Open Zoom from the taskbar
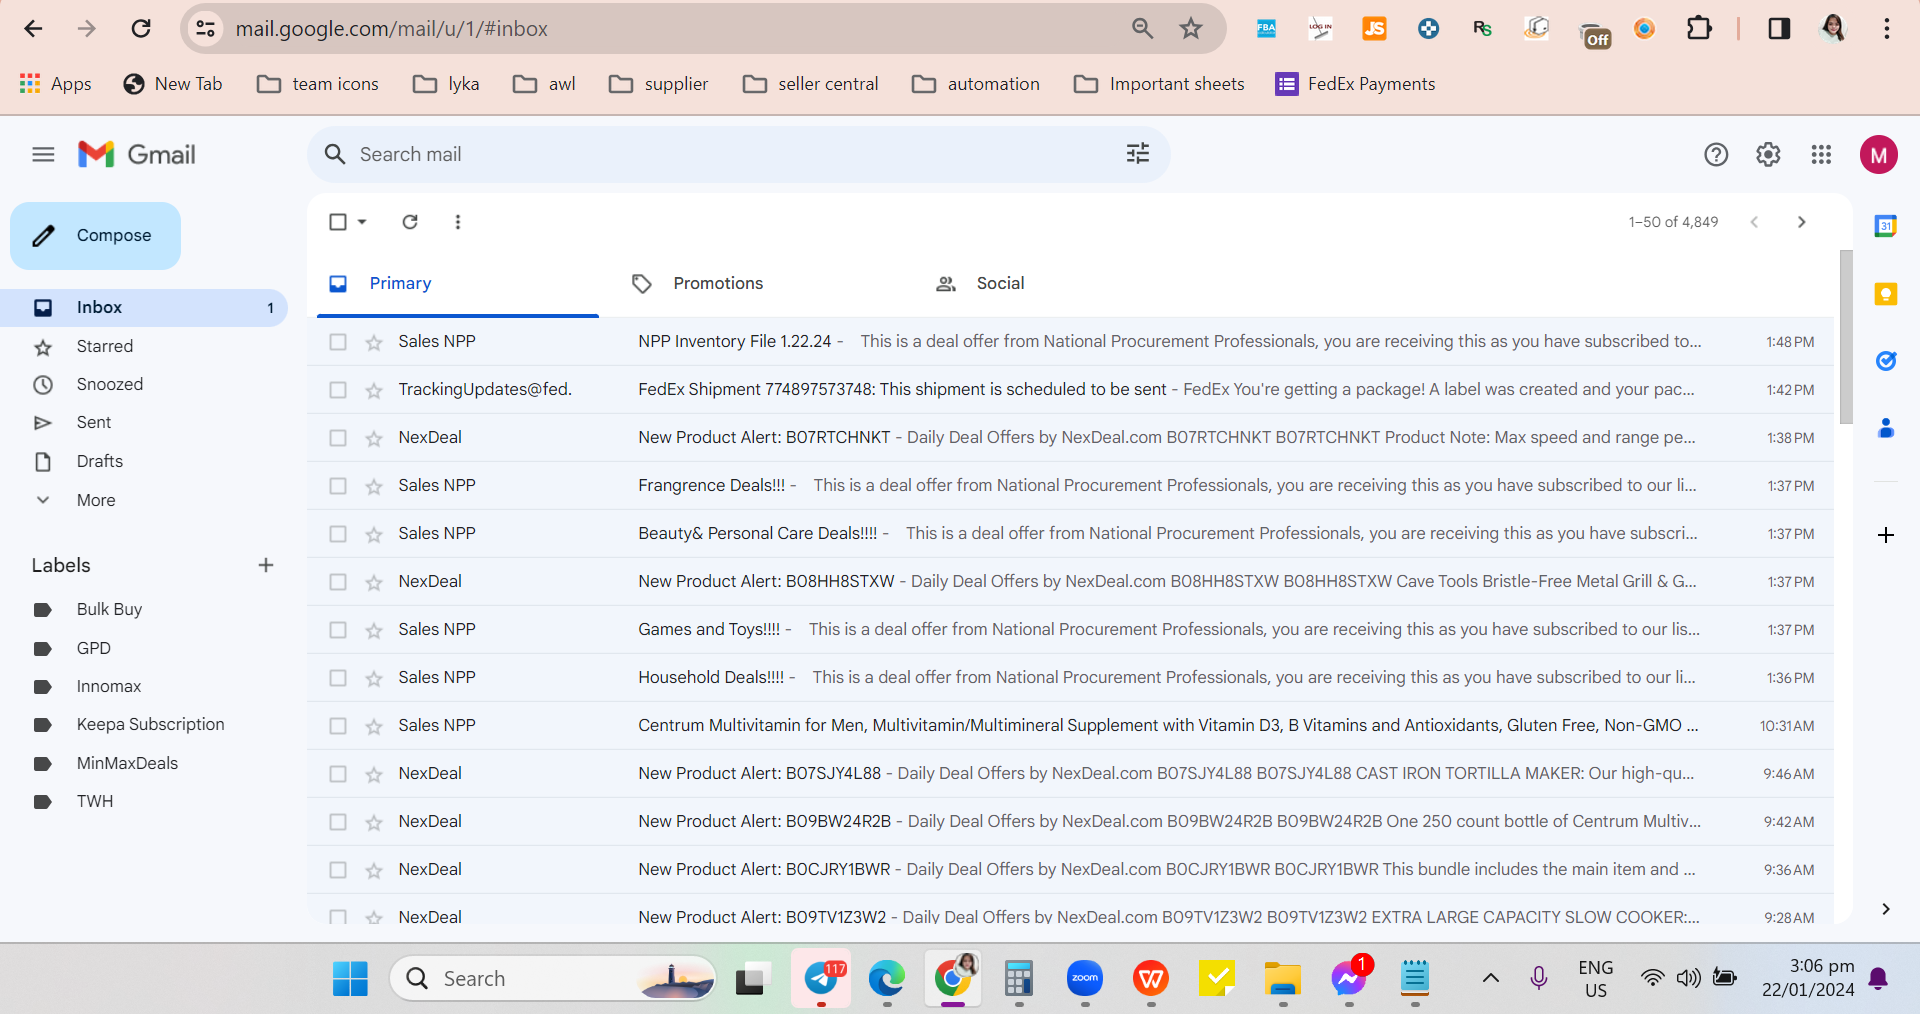 pyautogui.click(x=1085, y=978)
